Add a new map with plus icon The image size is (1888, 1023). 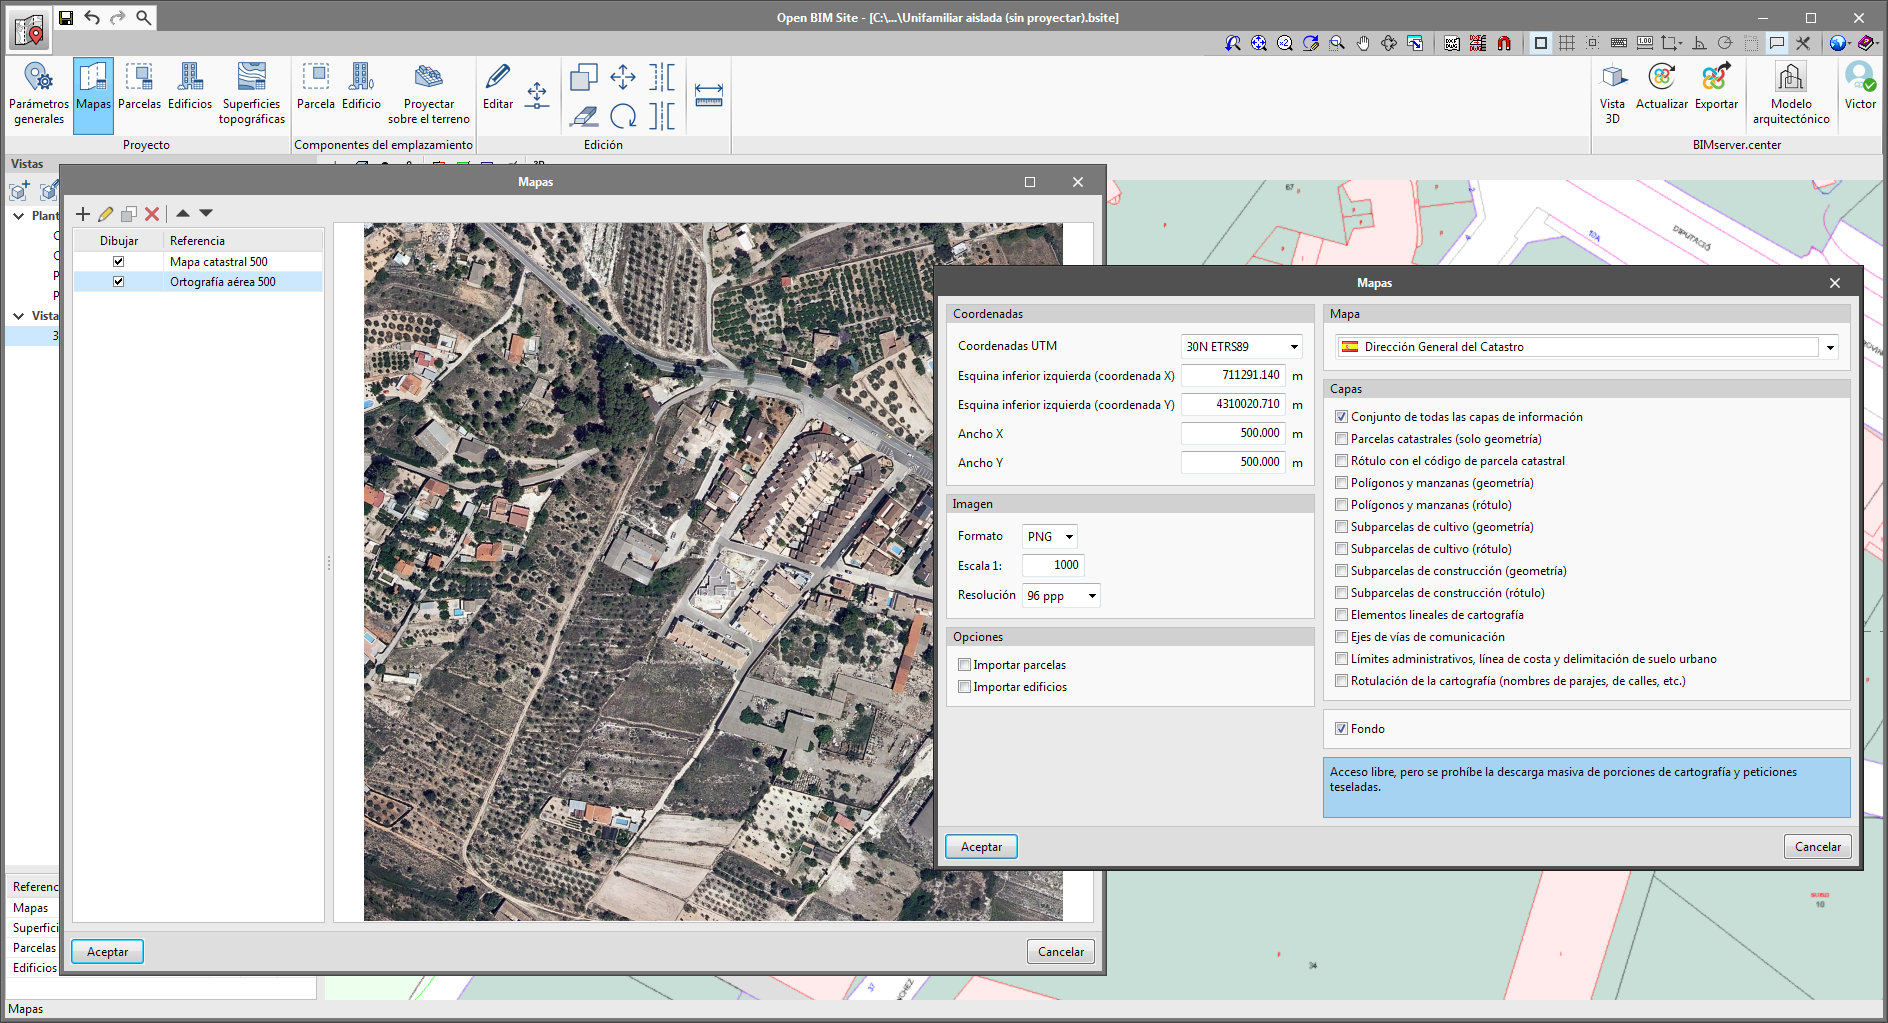click(83, 214)
